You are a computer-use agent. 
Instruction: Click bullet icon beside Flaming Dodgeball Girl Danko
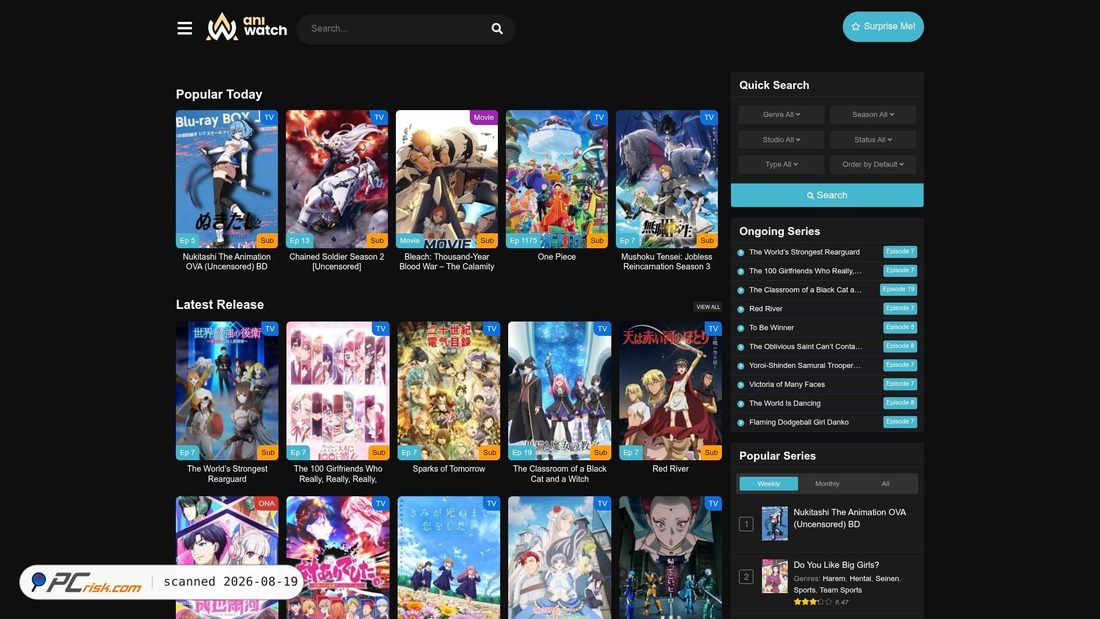(x=741, y=422)
